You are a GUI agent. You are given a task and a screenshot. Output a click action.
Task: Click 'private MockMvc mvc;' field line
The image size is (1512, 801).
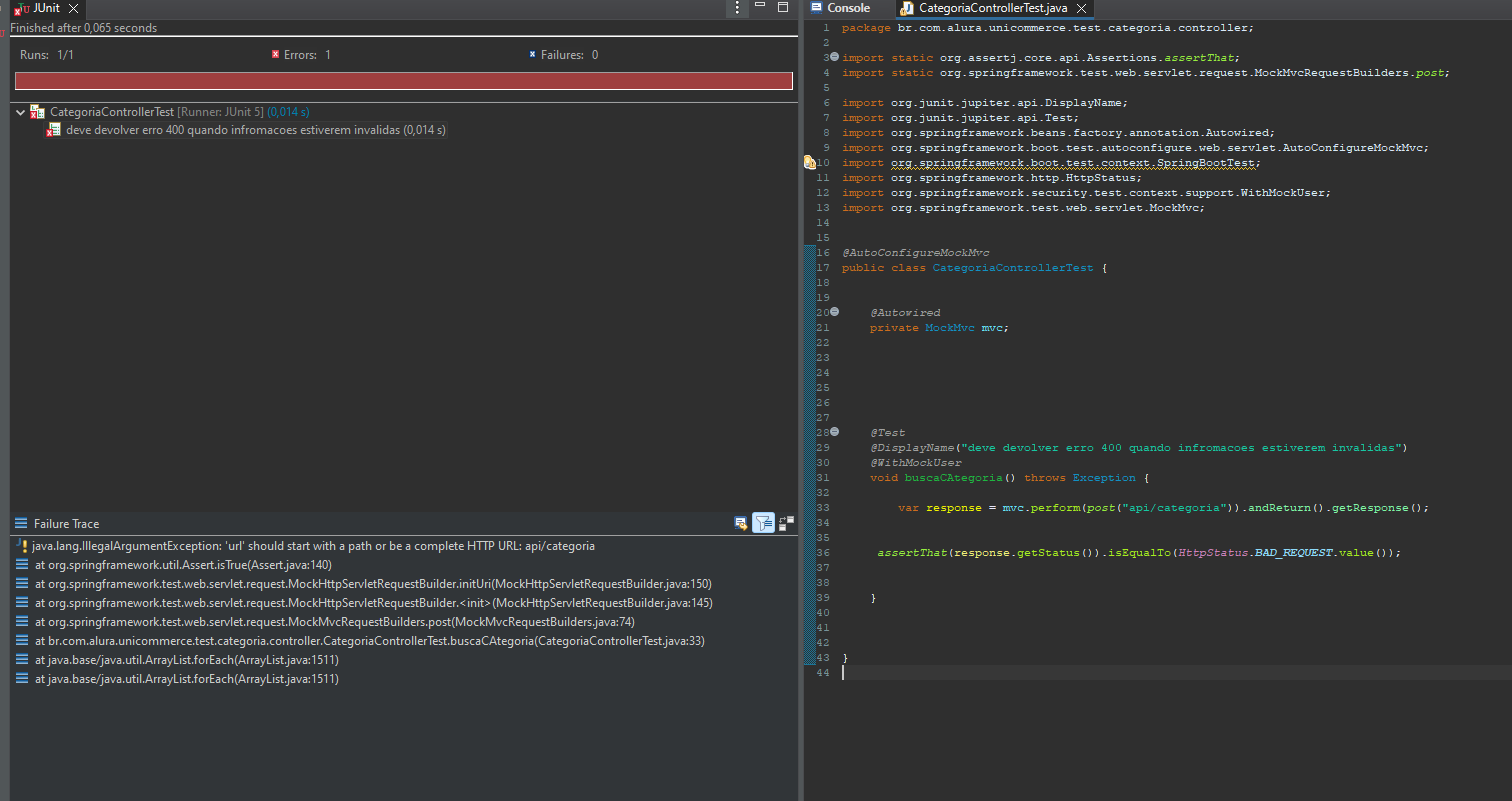940,327
